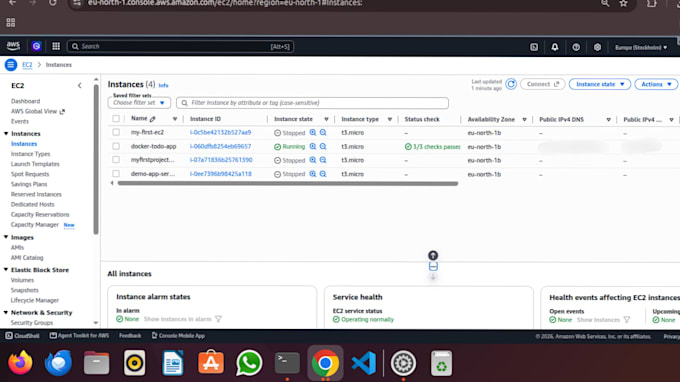Zoom-out filter for demo-app-ser state
The width and height of the screenshot is (680, 382).
[x=323, y=174]
